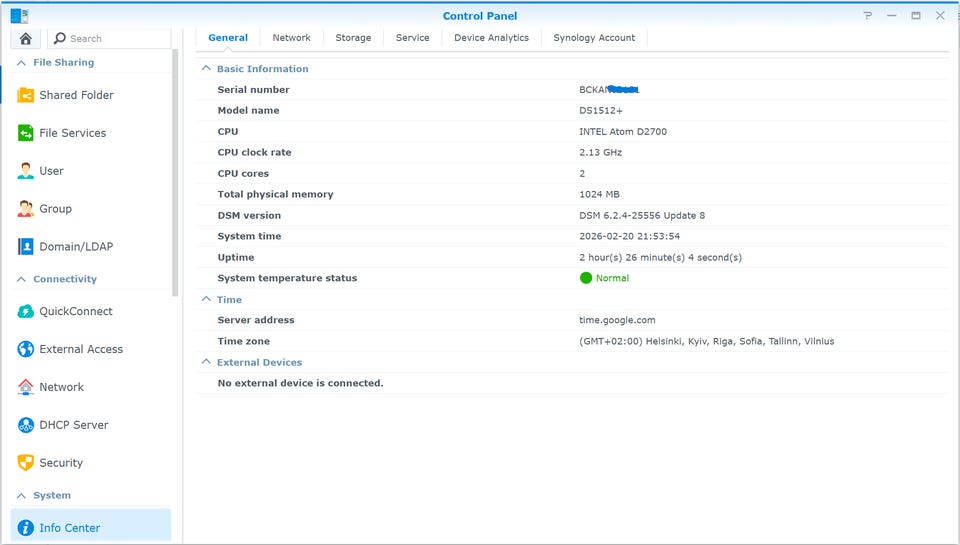Click the Serial number label

pyautogui.click(x=253, y=89)
